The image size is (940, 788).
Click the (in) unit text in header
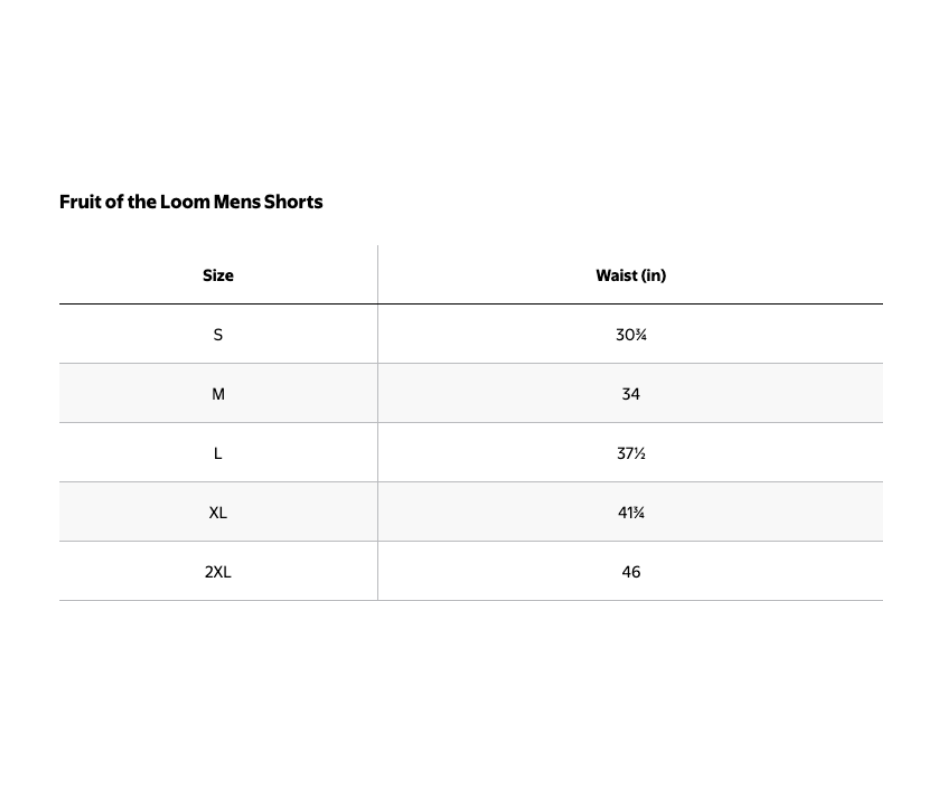654,275
